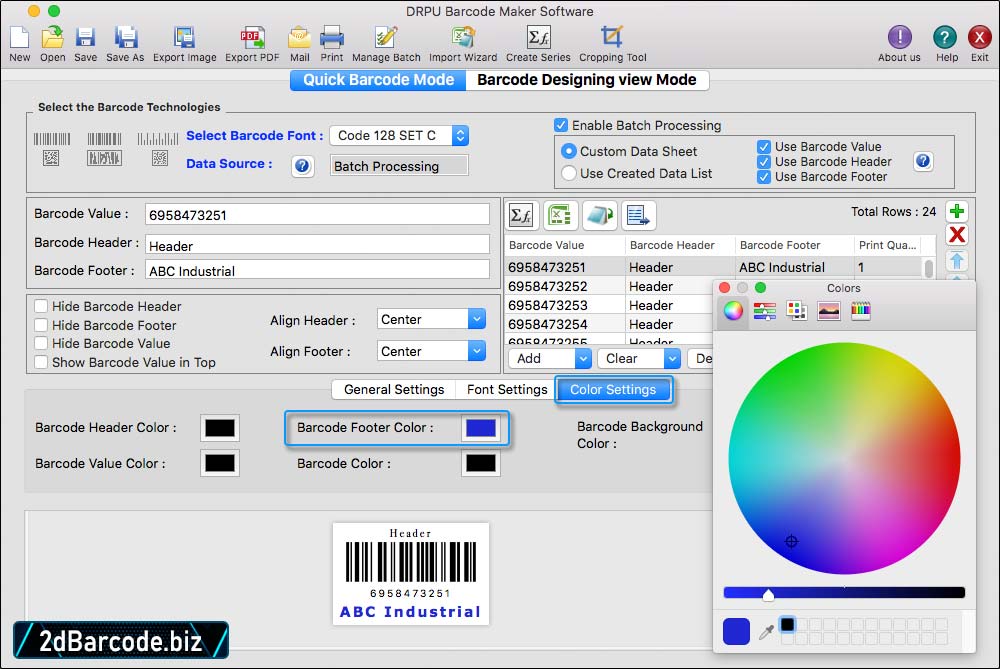Move row up with the blue arrow icon
Viewport: 1000px width, 669px height.
[957, 260]
